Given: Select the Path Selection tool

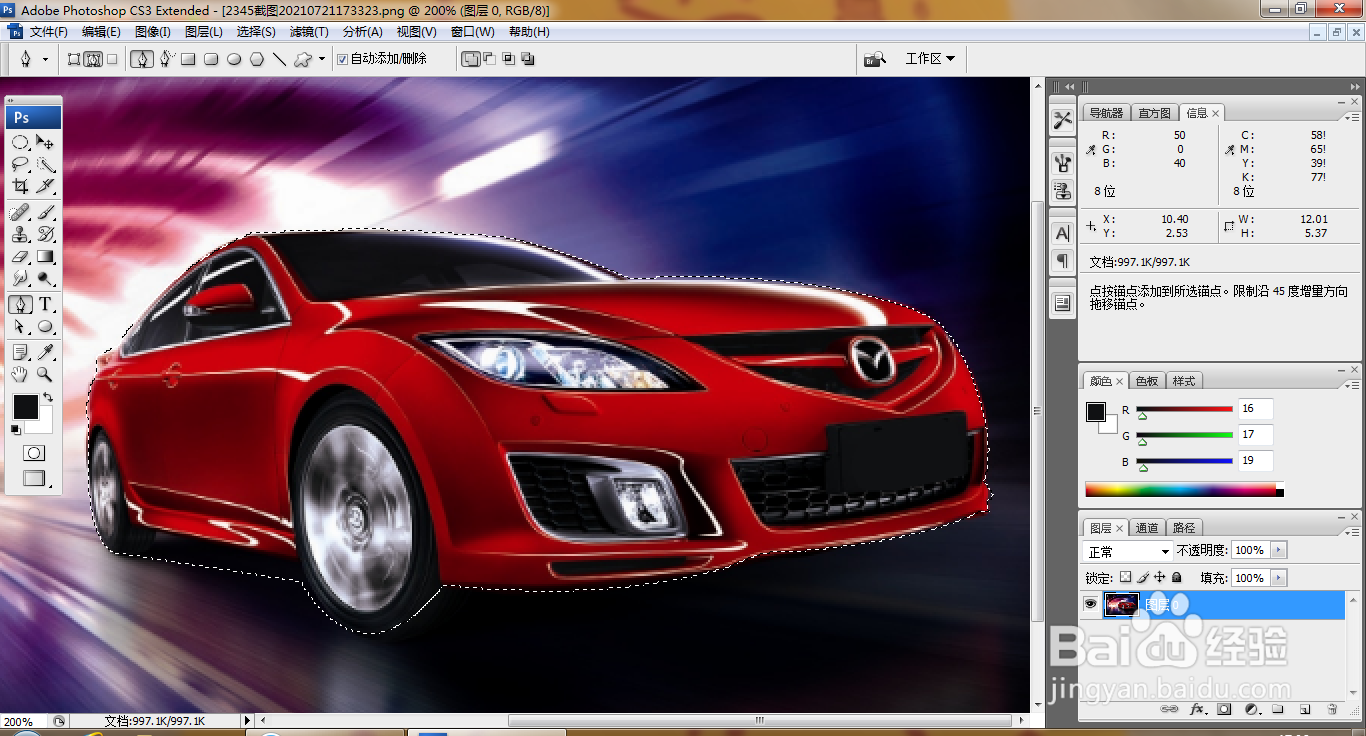Looking at the screenshot, I should pos(20,327).
